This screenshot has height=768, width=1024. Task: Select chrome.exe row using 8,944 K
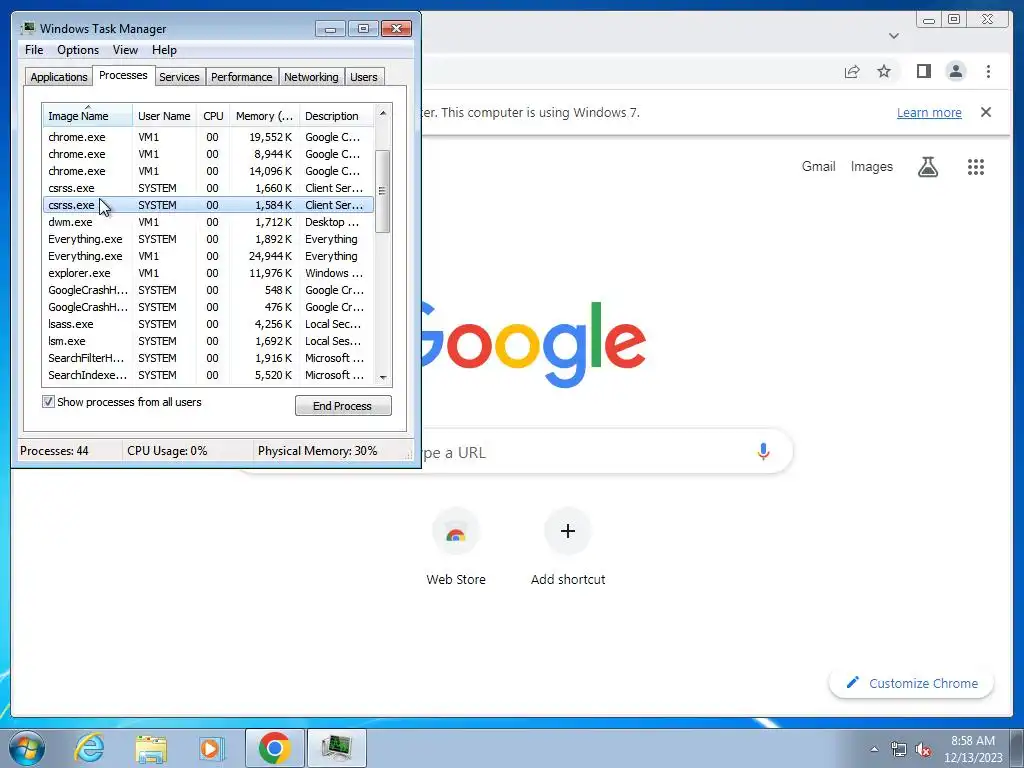(208, 154)
